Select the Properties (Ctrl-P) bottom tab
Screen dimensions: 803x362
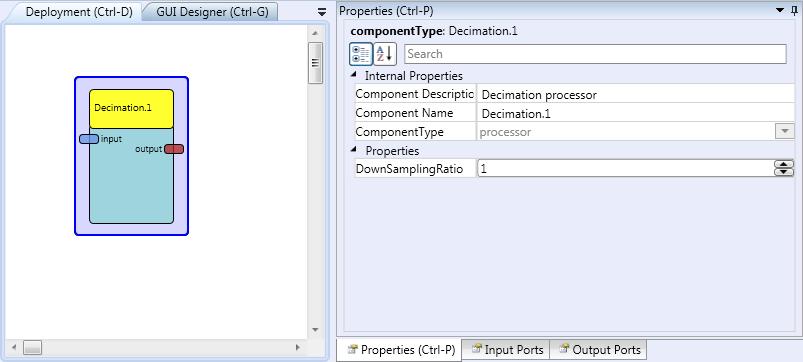(400, 350)
